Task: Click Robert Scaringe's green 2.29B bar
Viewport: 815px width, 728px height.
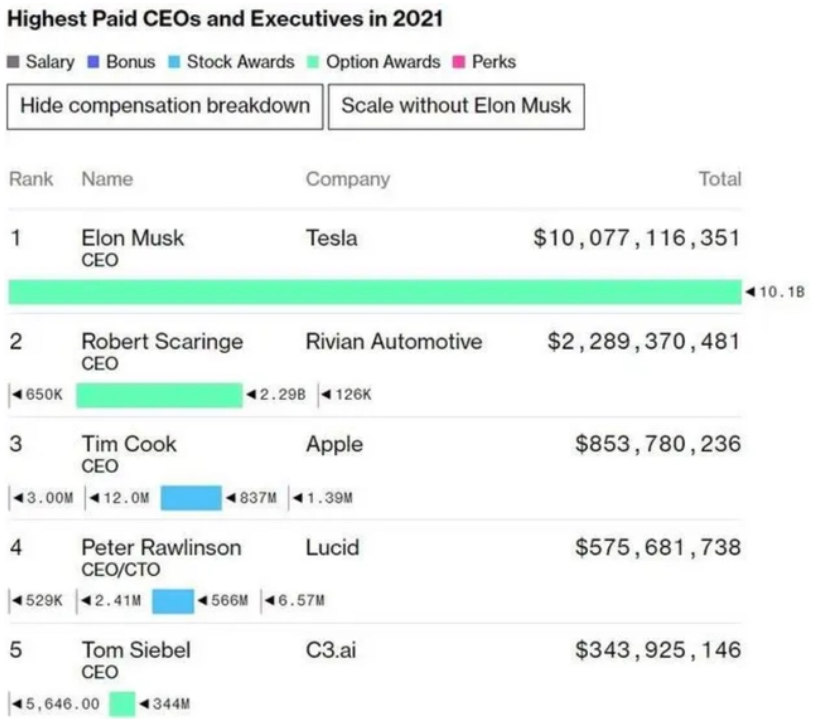Action: tap(159, 395)
